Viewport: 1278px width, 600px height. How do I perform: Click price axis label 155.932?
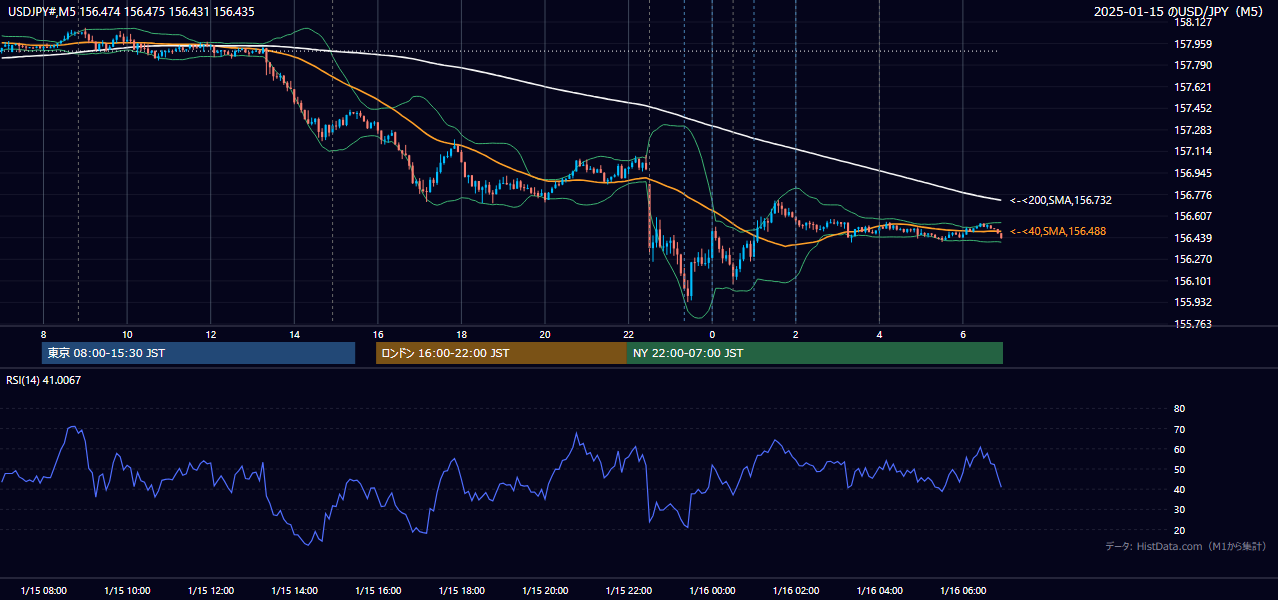click(x=1193, y=302)
